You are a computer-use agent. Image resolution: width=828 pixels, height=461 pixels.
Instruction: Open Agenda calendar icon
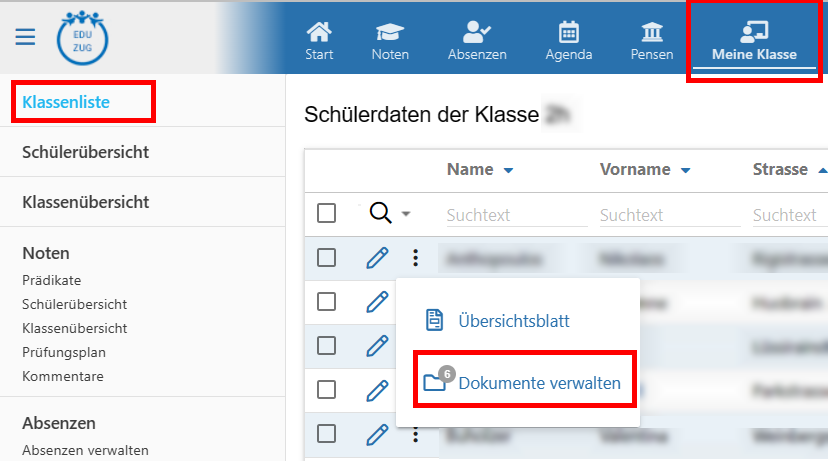(568, 40)
